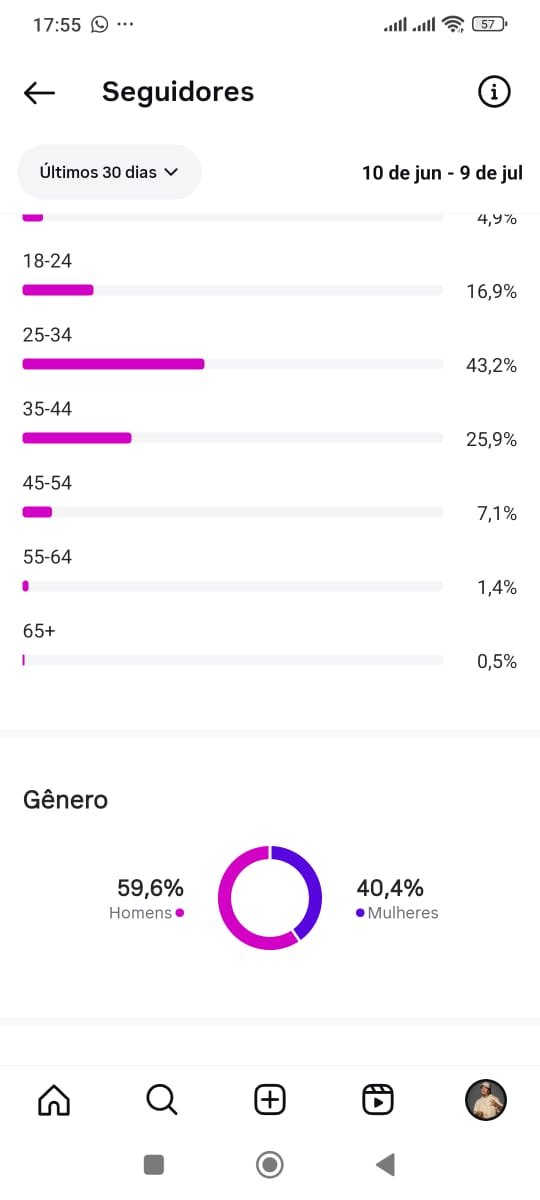This screenshot has height=1200, width=540.
Task: Go to the Home feed icon
Action: pyautogui.click(x=54, y=1100)
